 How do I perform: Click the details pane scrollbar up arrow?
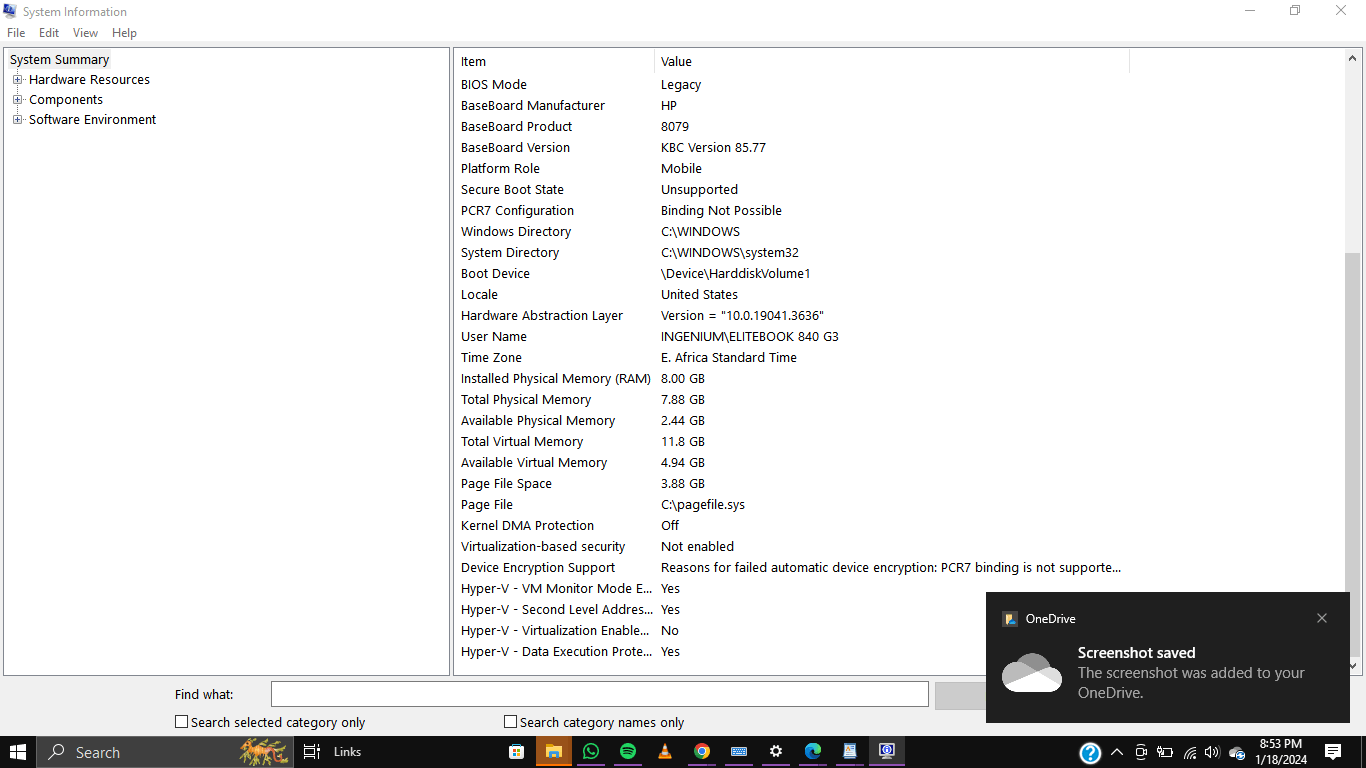[1353, 59]
